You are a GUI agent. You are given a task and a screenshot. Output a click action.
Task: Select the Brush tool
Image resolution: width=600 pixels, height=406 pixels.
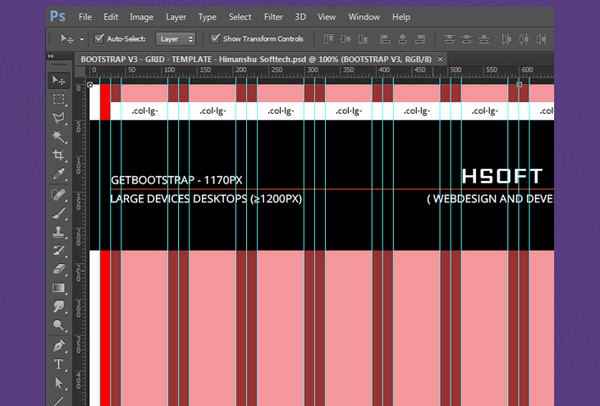pyautogui.click(x=59, y=213)
